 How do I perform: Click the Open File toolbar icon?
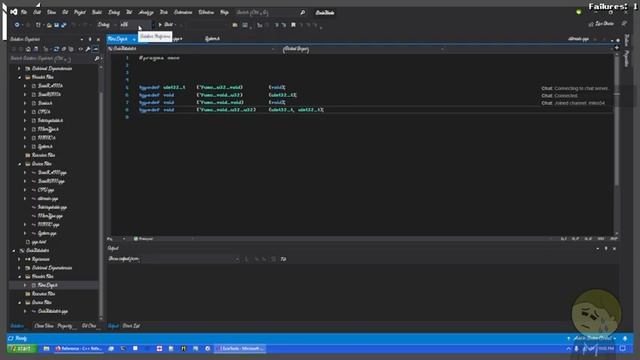(x=49, y=25)
